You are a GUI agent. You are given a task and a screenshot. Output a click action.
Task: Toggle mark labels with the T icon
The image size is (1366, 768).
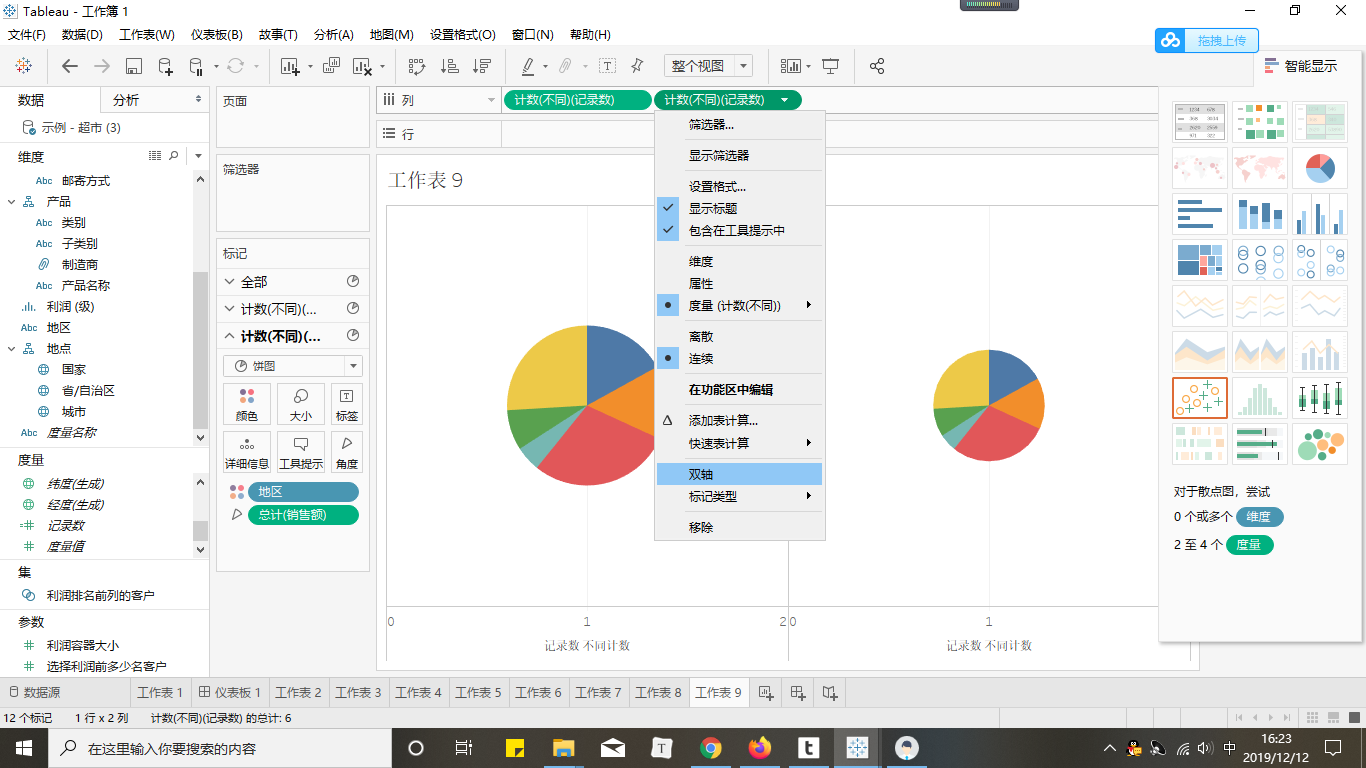[607, 66]
